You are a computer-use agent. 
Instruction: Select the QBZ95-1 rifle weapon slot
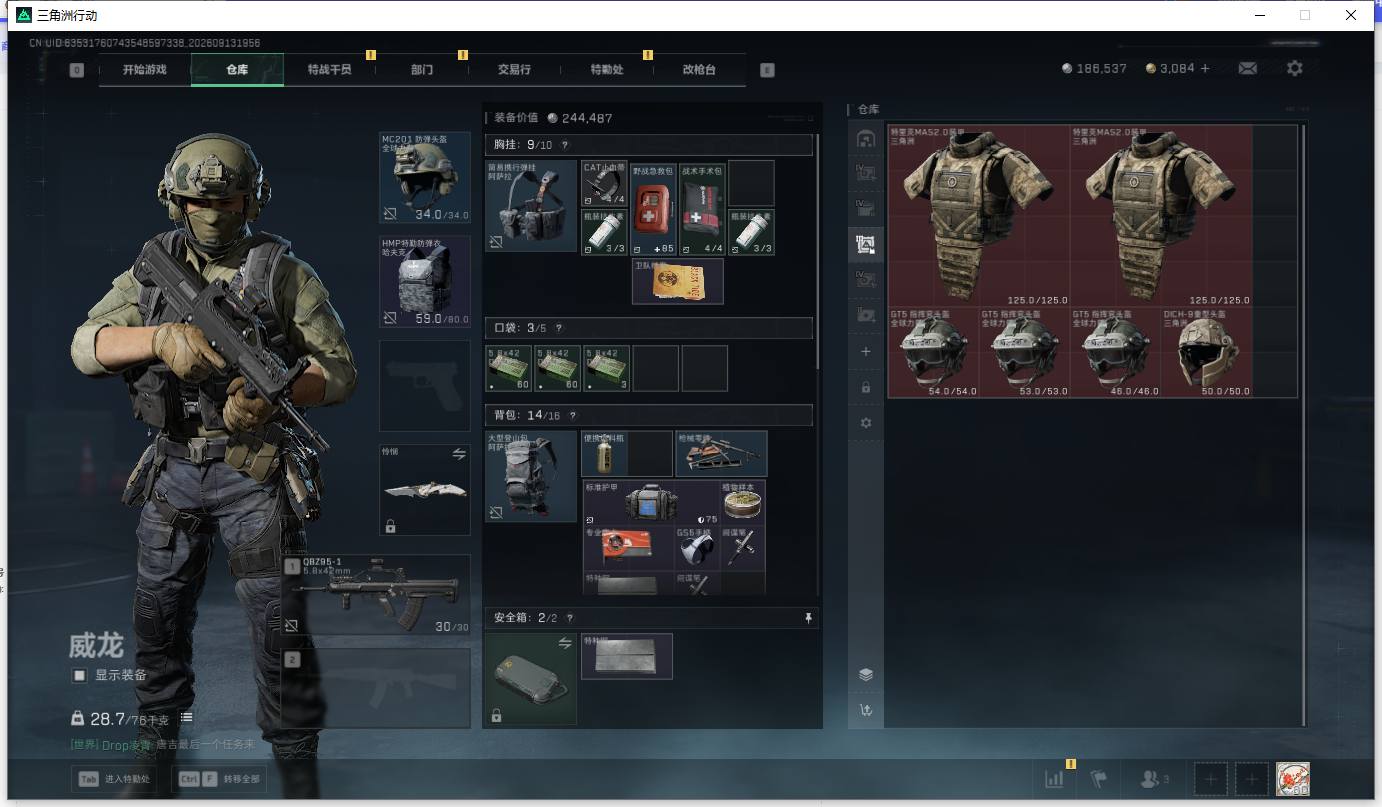tap(375, 594)
